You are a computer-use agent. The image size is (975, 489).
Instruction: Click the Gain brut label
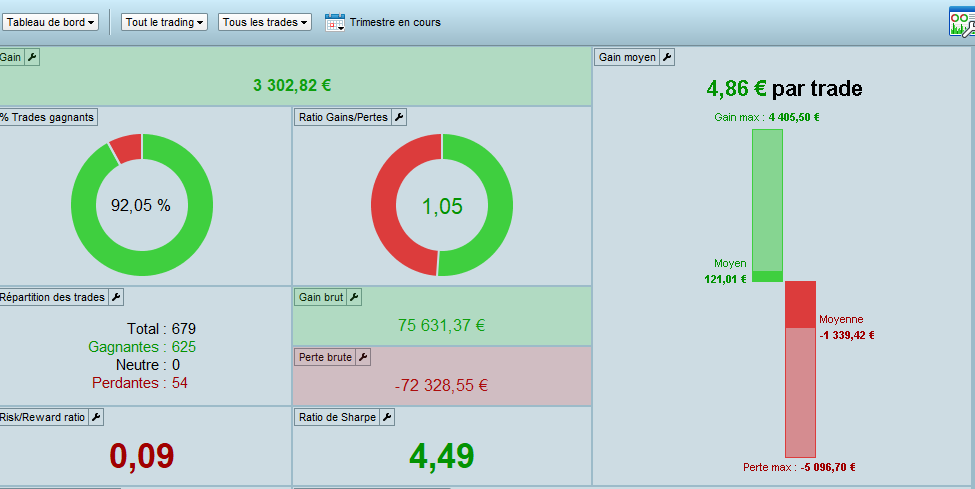(x=321, y=297)
